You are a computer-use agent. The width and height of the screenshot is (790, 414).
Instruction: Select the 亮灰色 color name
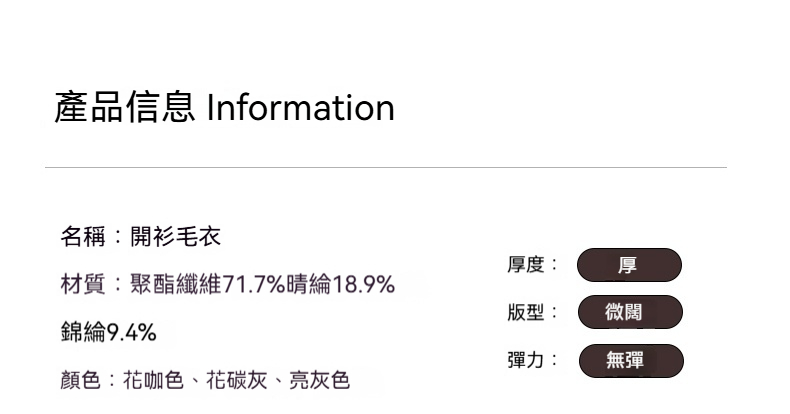click(x=319, y=380)
